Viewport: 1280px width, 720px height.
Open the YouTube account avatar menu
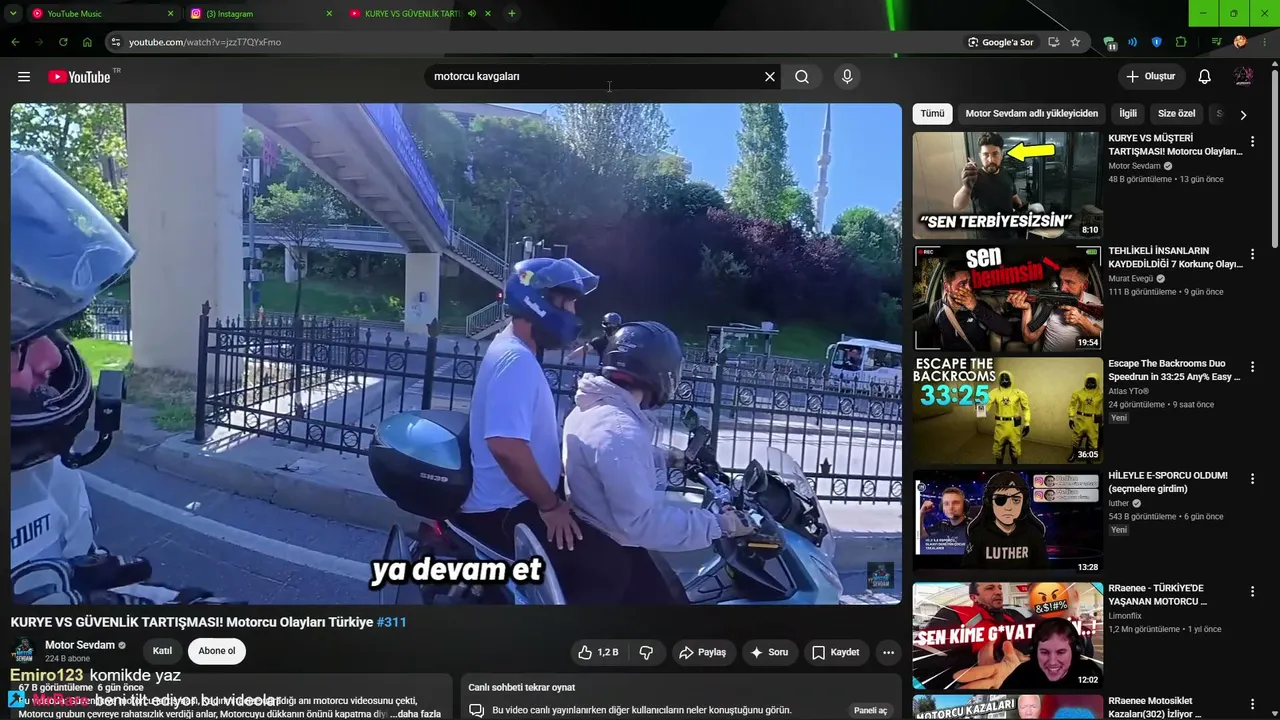tap(1243, 77)
